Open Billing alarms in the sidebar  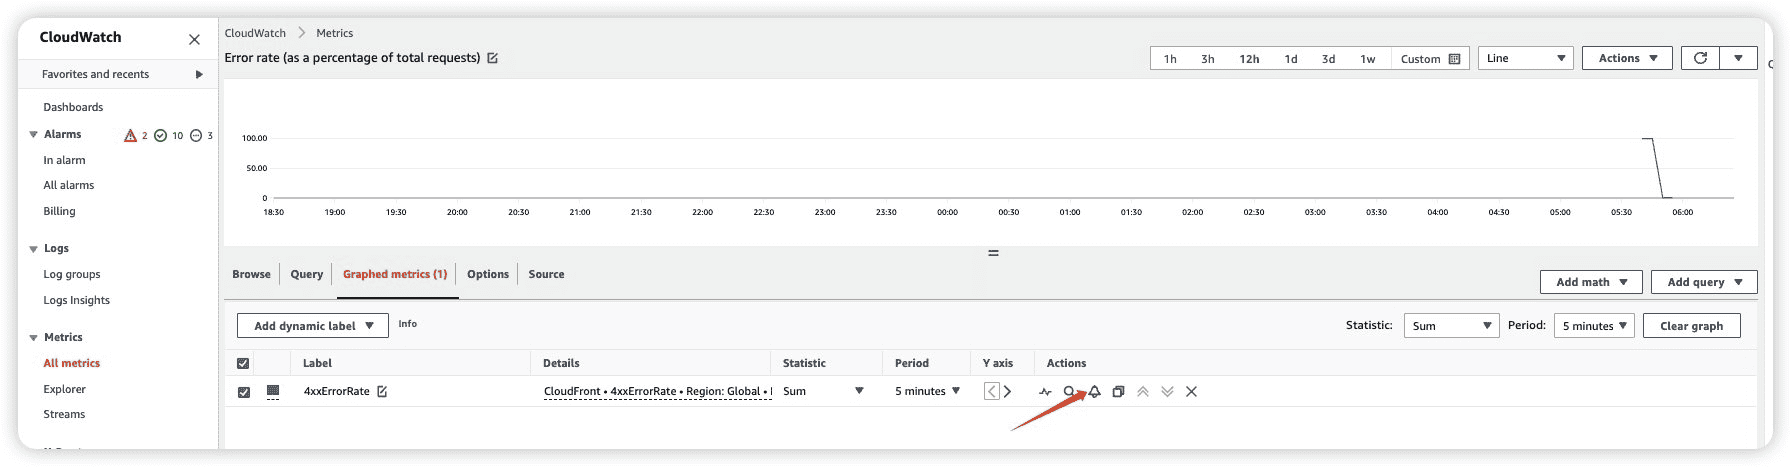point(59,211)
